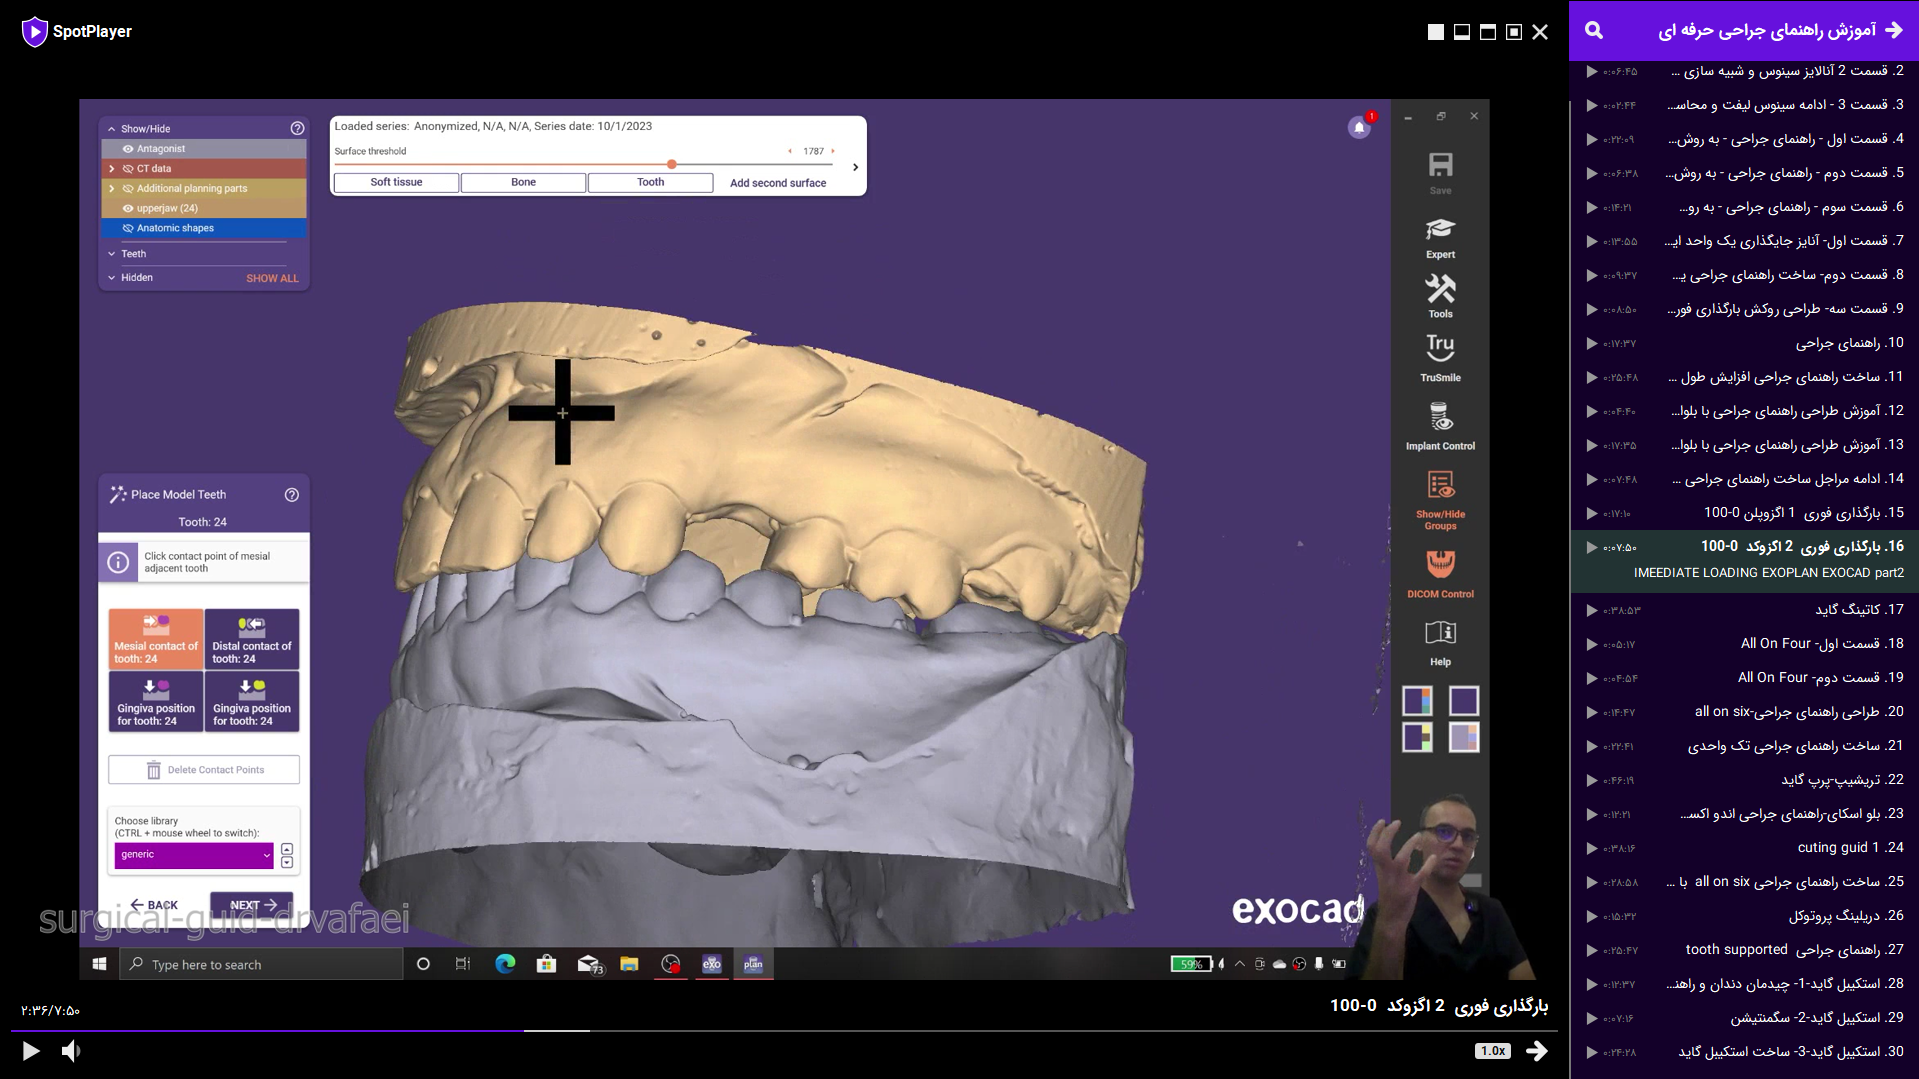Open DICOM Control

[1440, 573]
